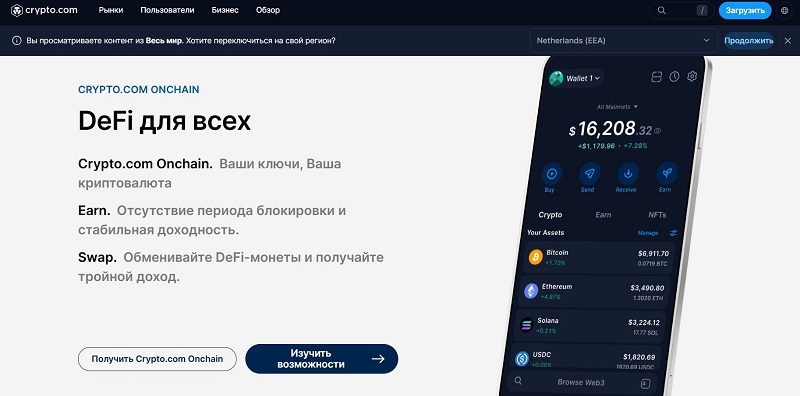Click the $3,490.80 Ethereum value
Screen dimensions: 800x396
[647, 288]
